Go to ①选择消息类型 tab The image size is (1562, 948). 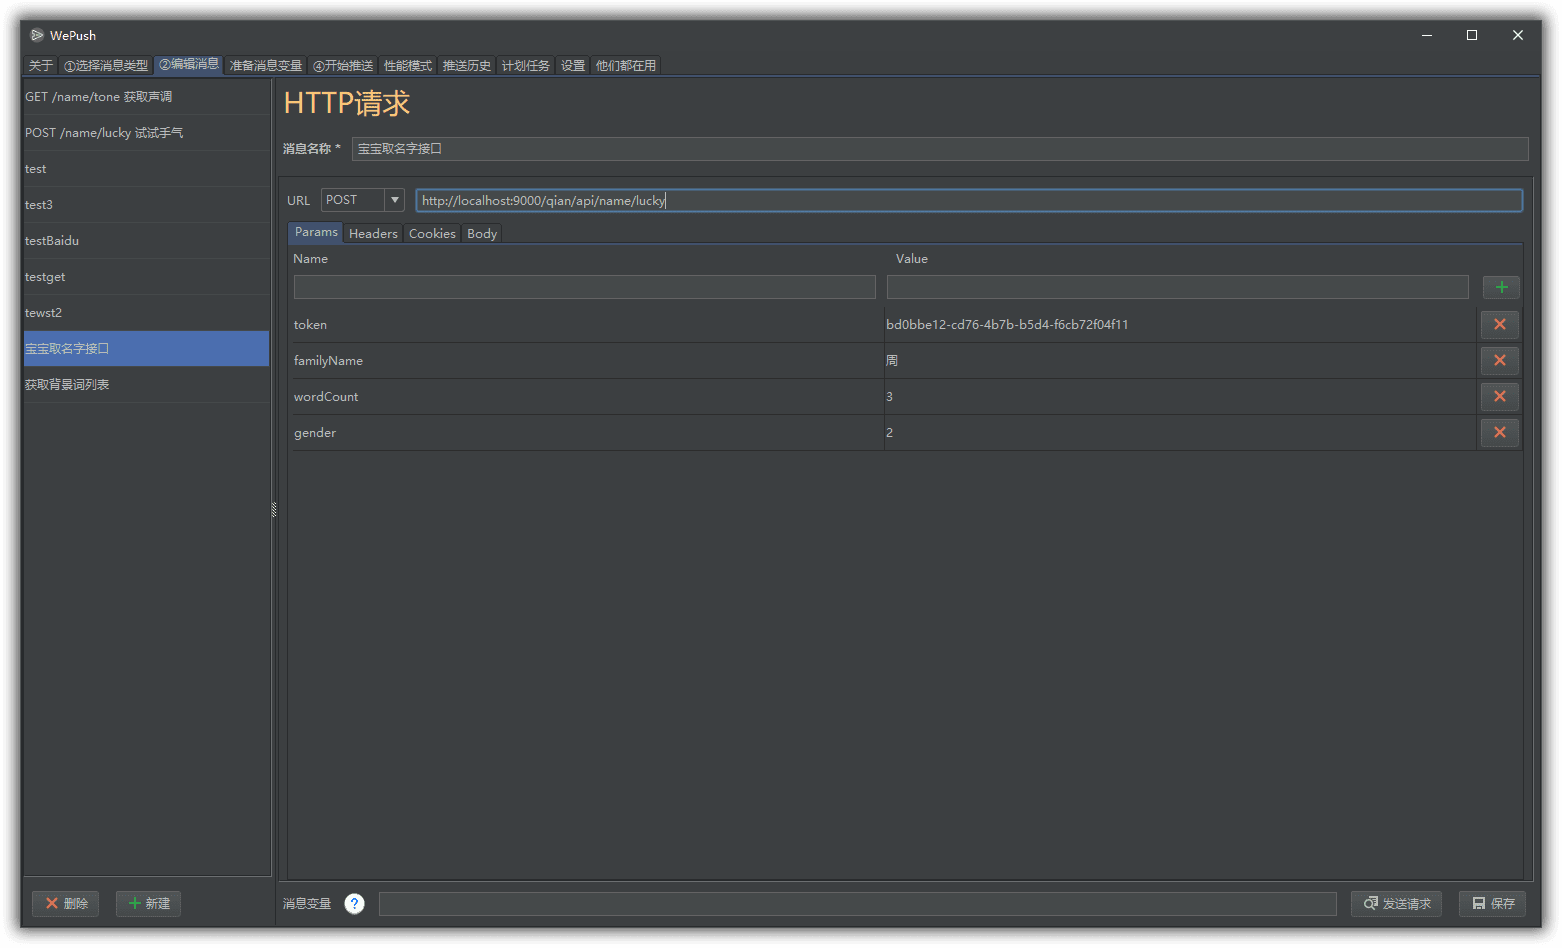click(x=106, y=65)
